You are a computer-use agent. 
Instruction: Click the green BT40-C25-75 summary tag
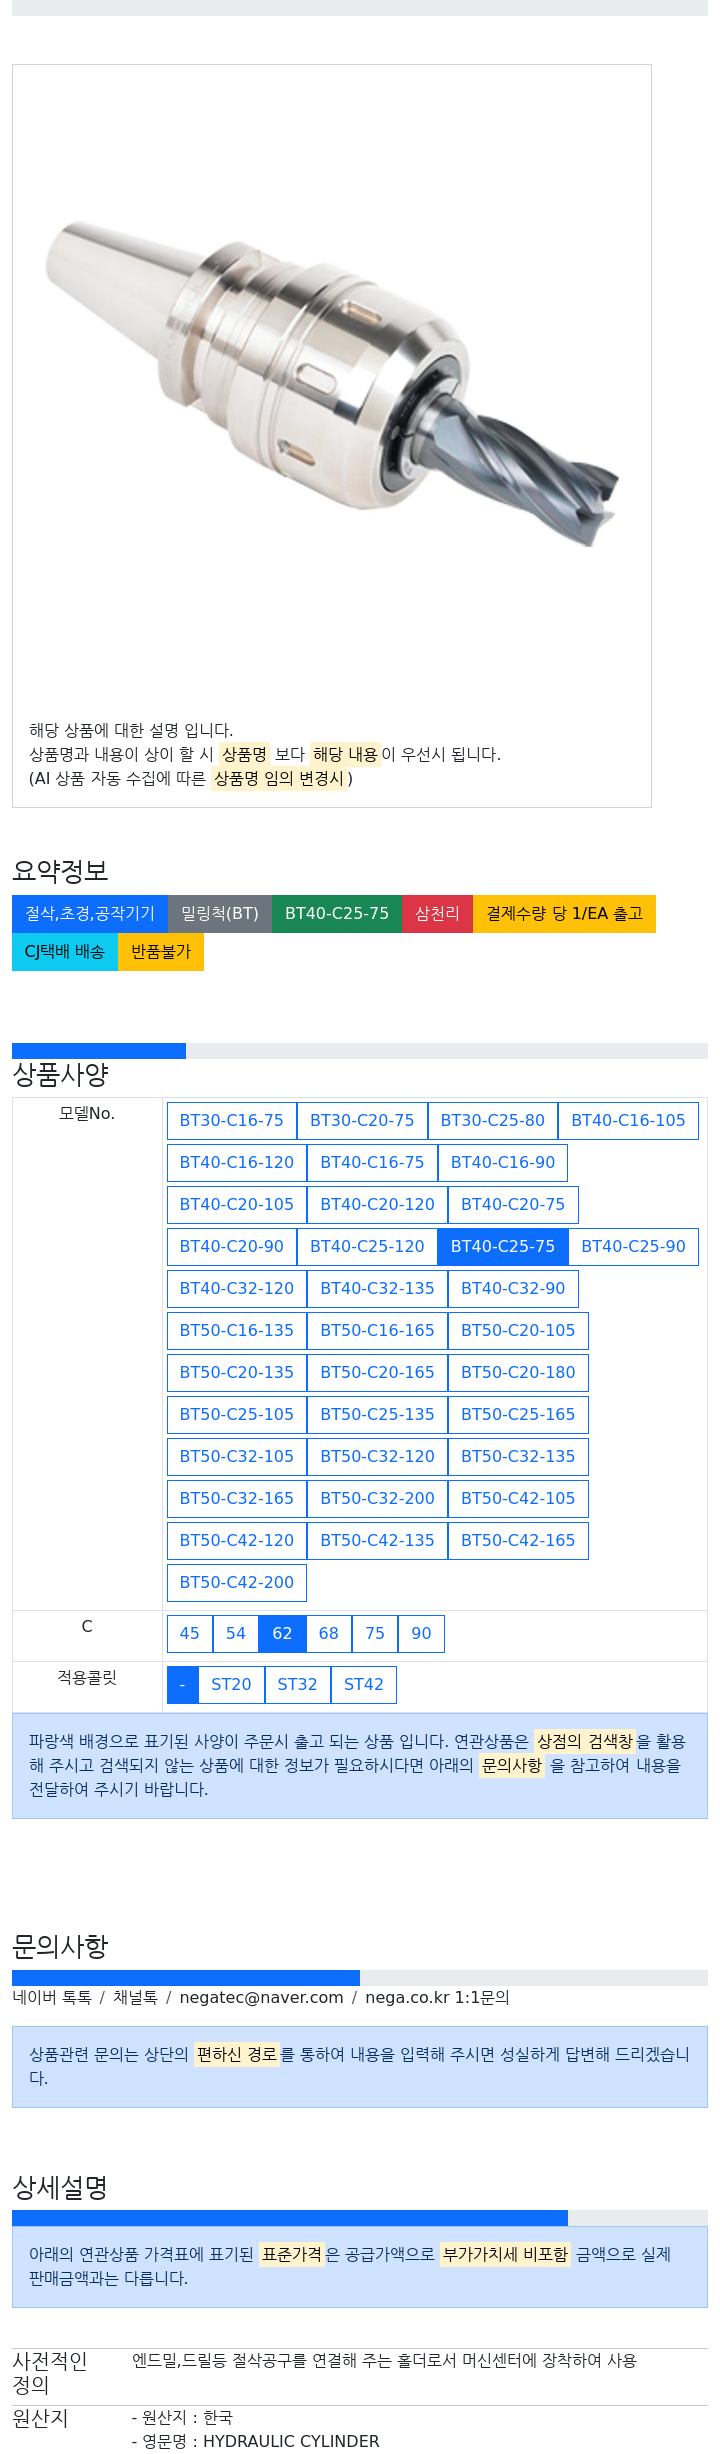[336, 913]
